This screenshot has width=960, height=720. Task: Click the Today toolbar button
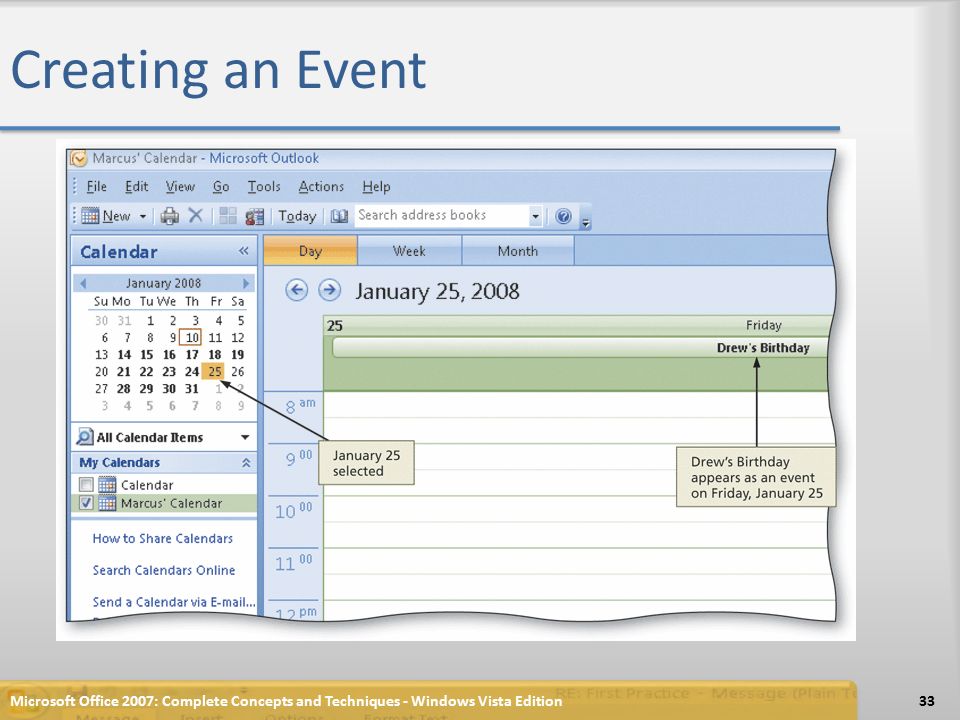(x=297, y=216)
